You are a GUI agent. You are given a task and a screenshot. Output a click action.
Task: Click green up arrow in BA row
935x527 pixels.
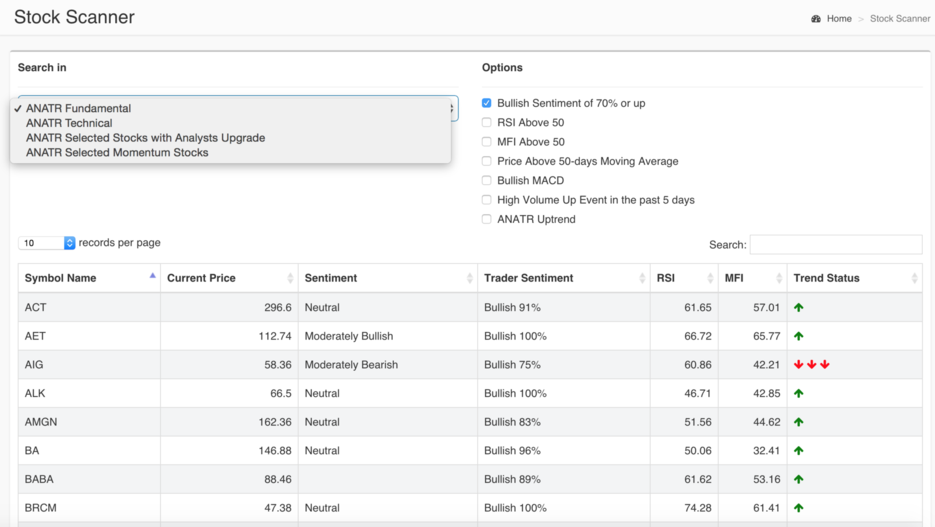tap(798, 451)
